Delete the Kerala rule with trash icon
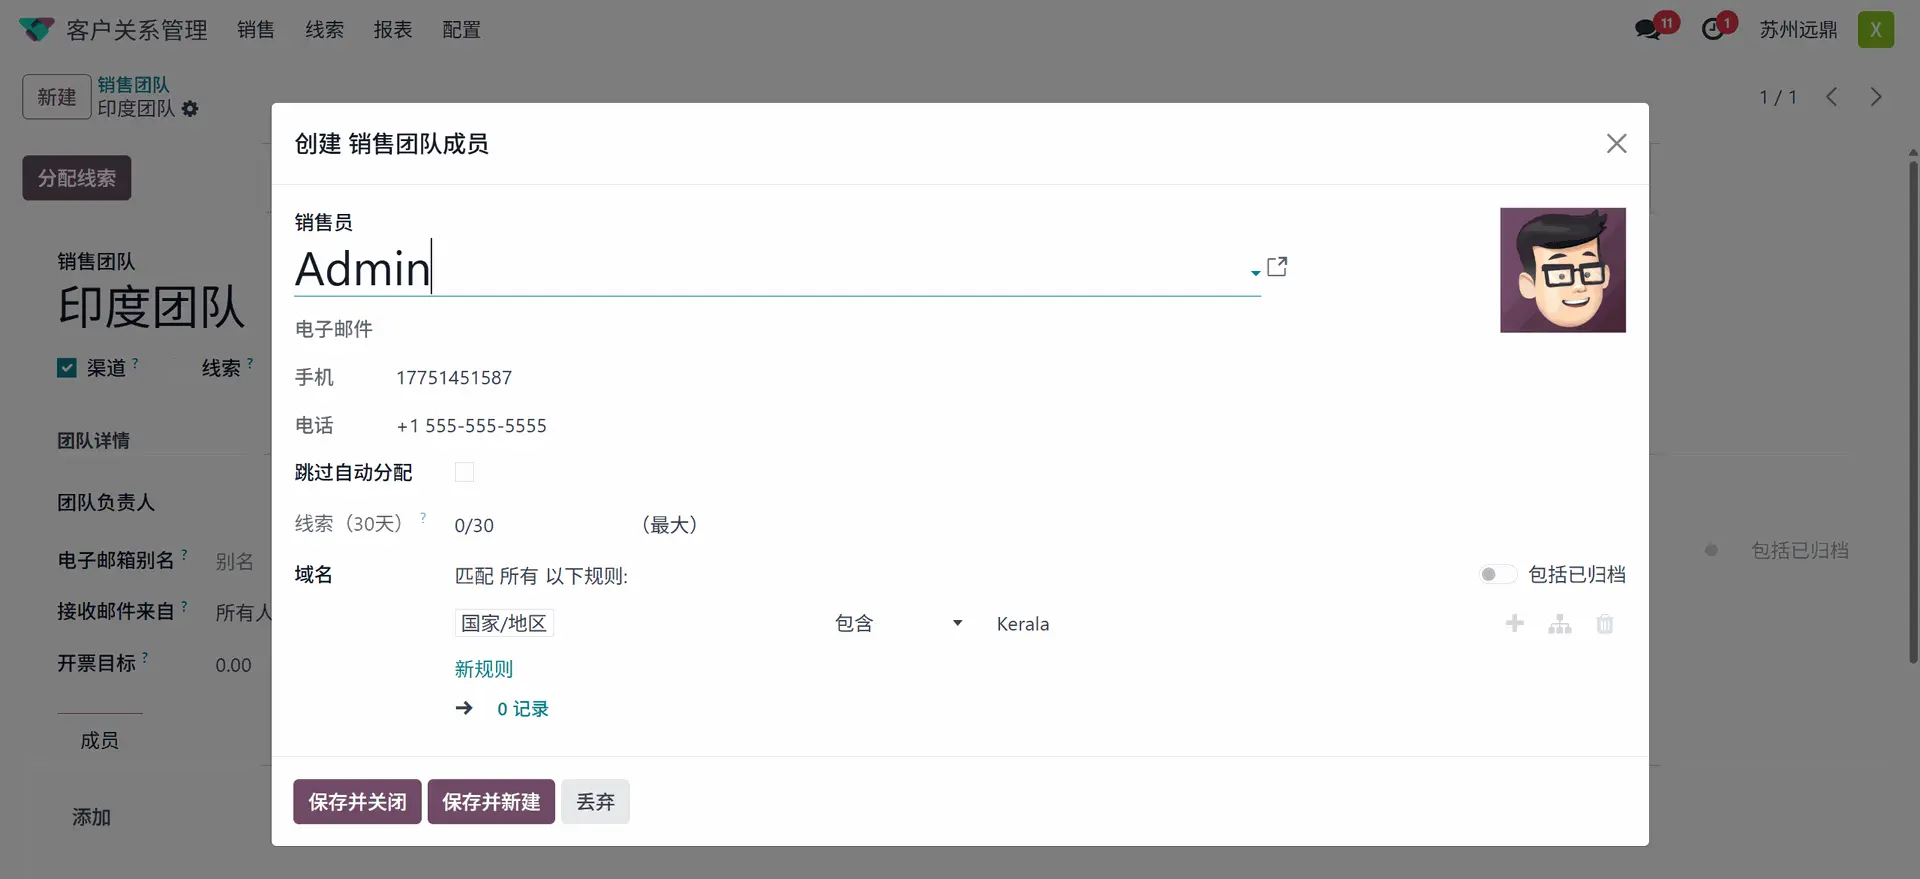Screen dimensions: 1920x879 tap(1605, 625)
